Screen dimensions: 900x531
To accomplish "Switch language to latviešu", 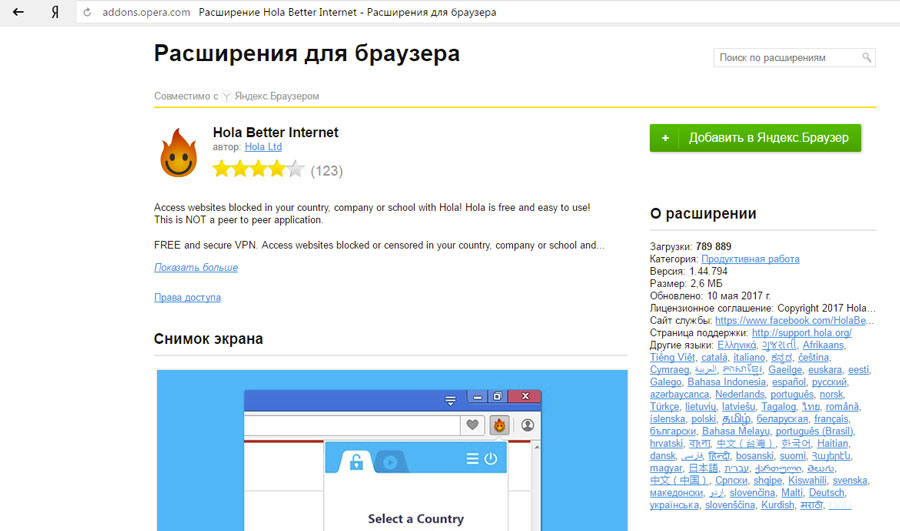I will (739, 406).
